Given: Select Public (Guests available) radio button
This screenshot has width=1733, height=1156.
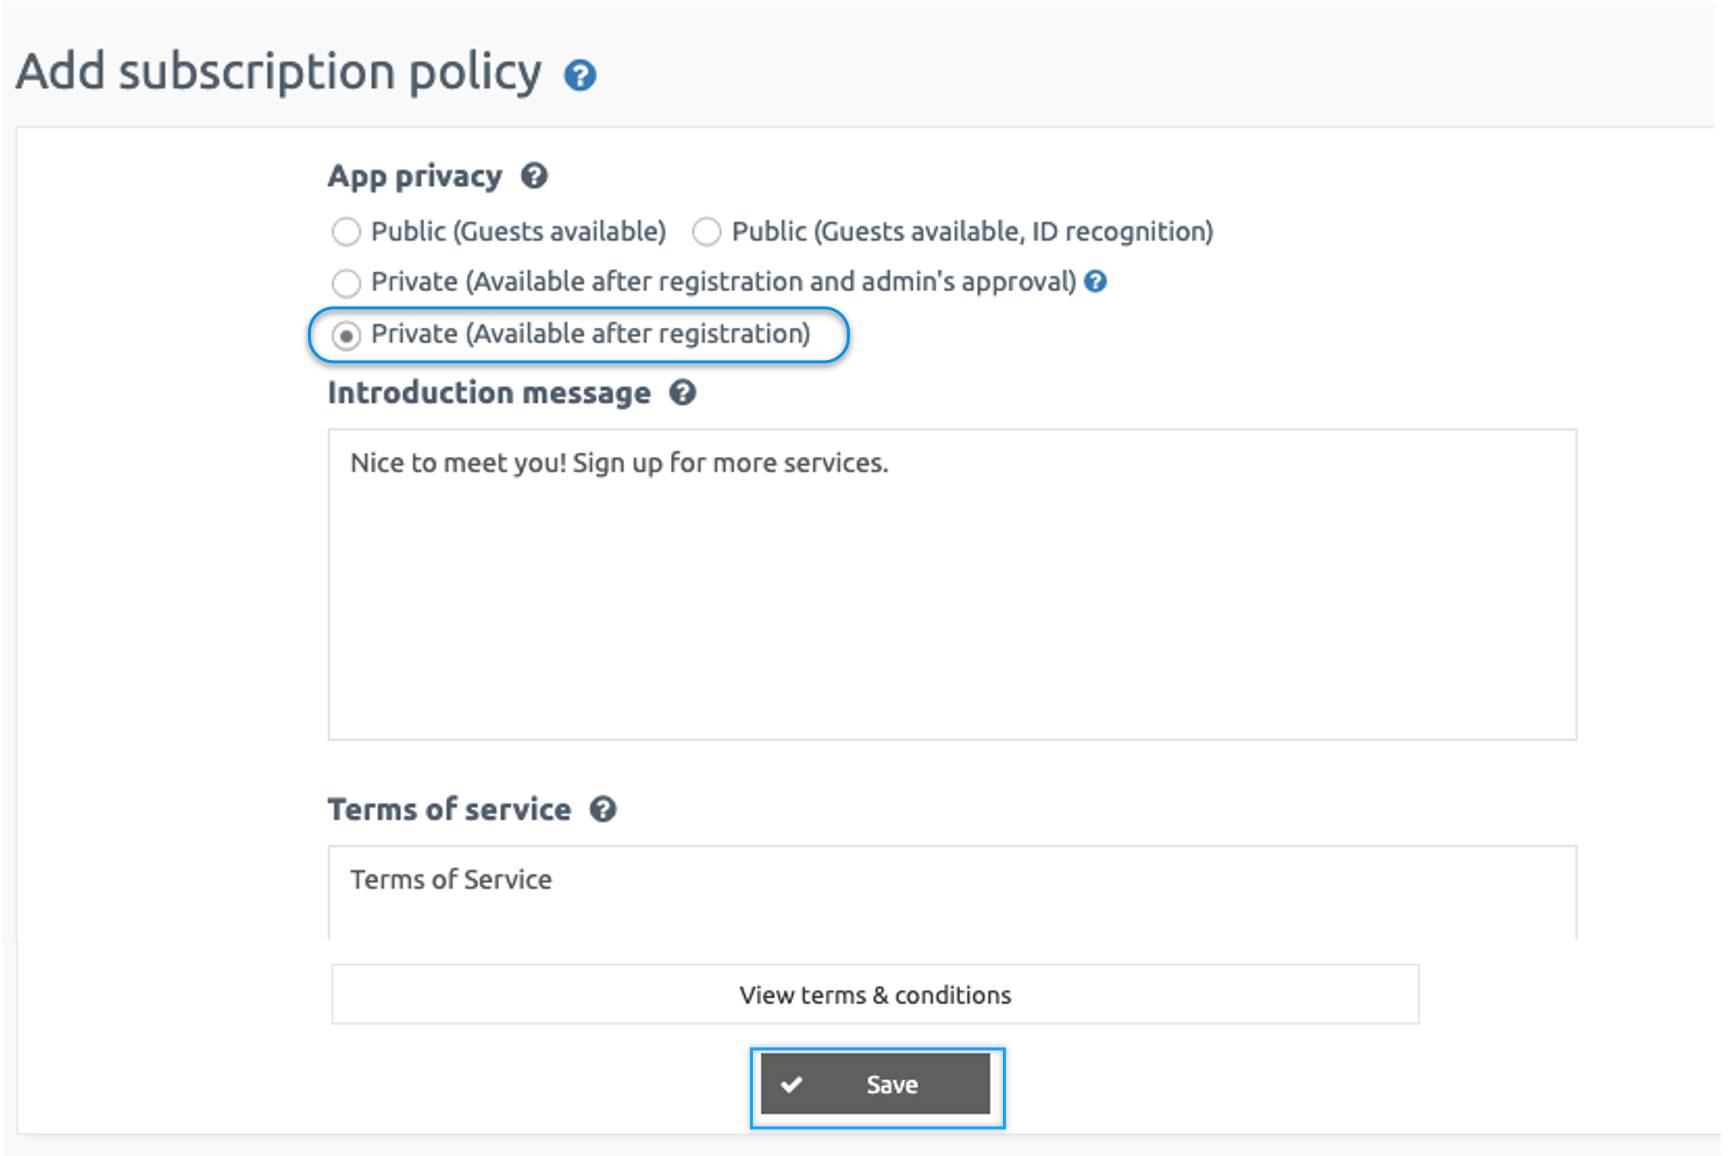Looking at the screenshot, I should (x=346, y=232).
